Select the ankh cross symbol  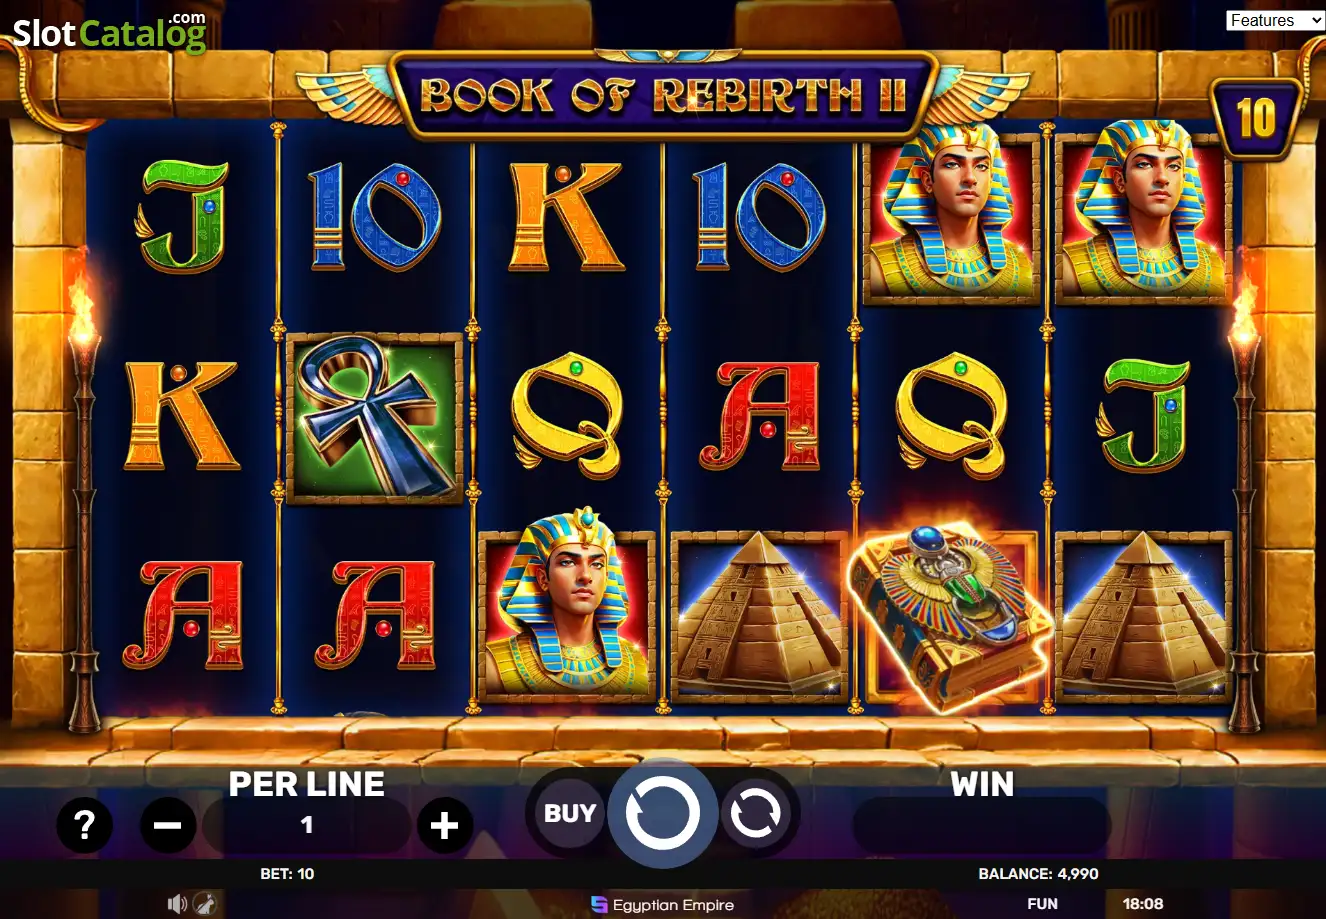(x=375, y=417)
